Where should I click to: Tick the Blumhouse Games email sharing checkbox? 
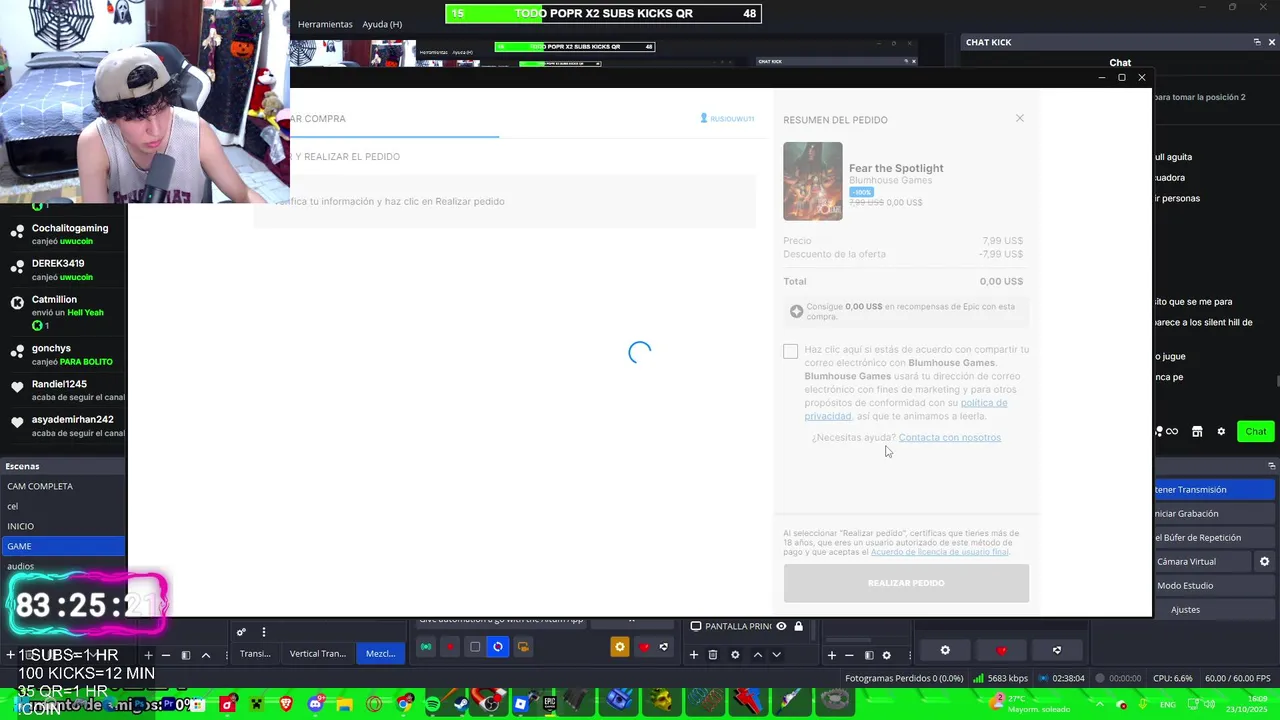tap(790, 351)
